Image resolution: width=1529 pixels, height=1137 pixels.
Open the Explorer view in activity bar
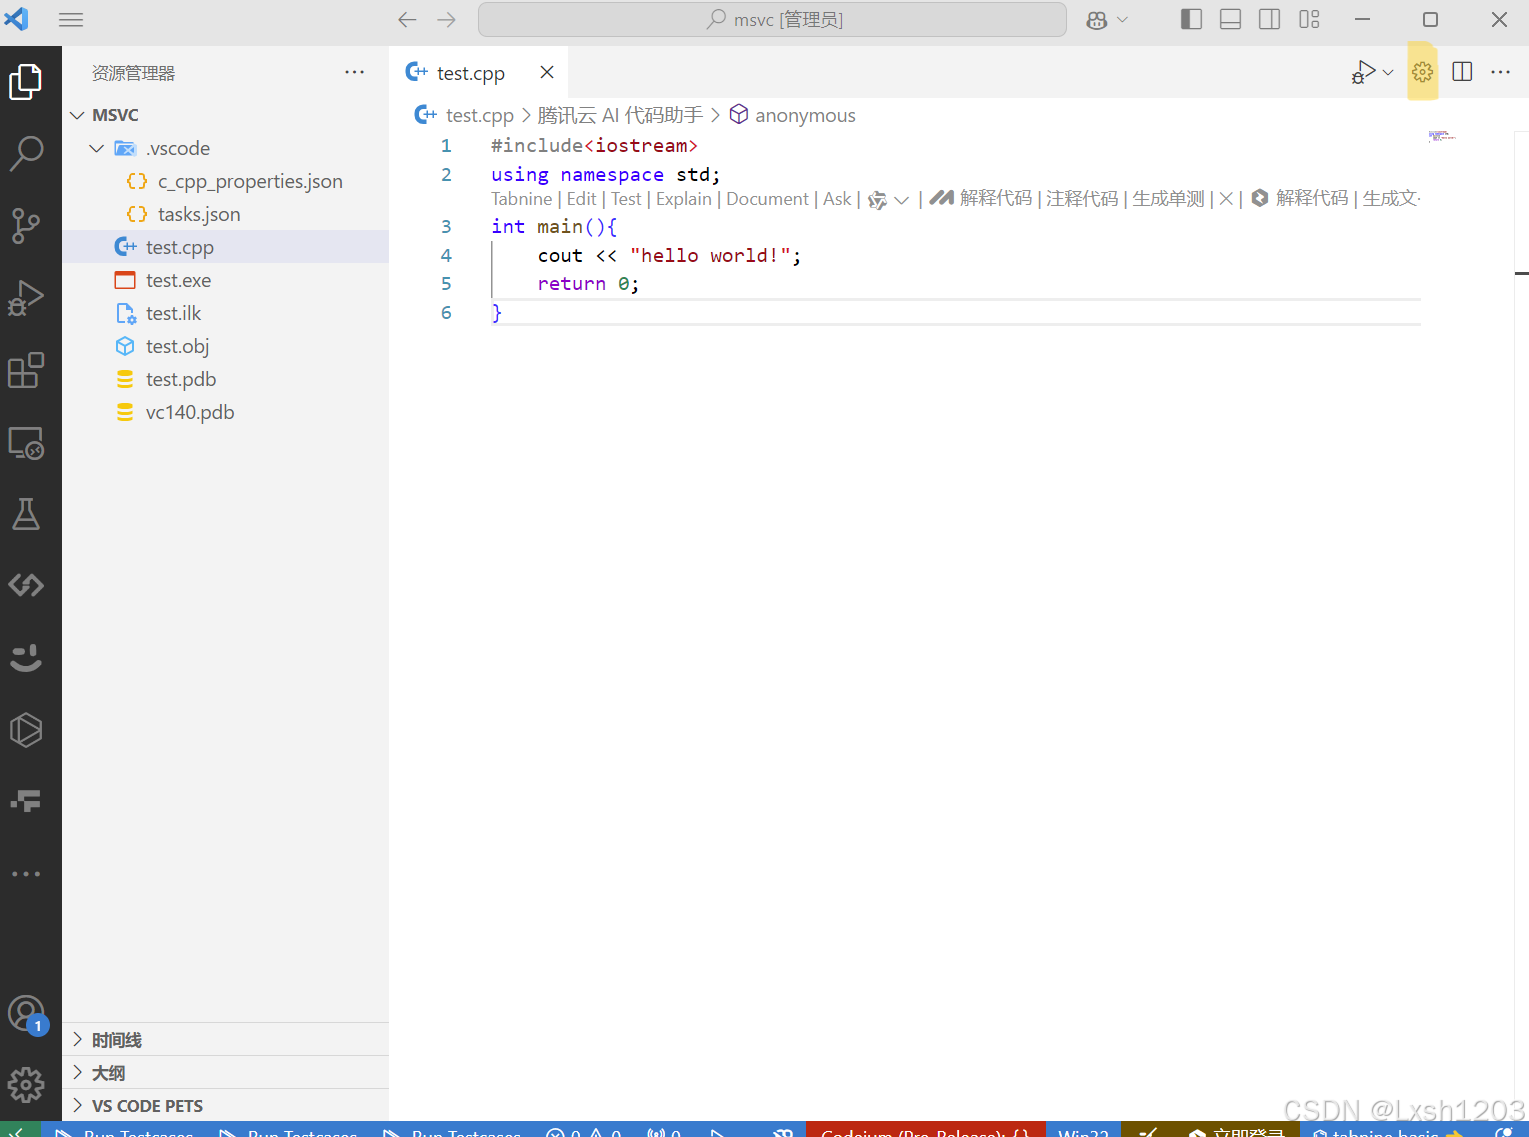pyautogui.click(x=25, y=82)
